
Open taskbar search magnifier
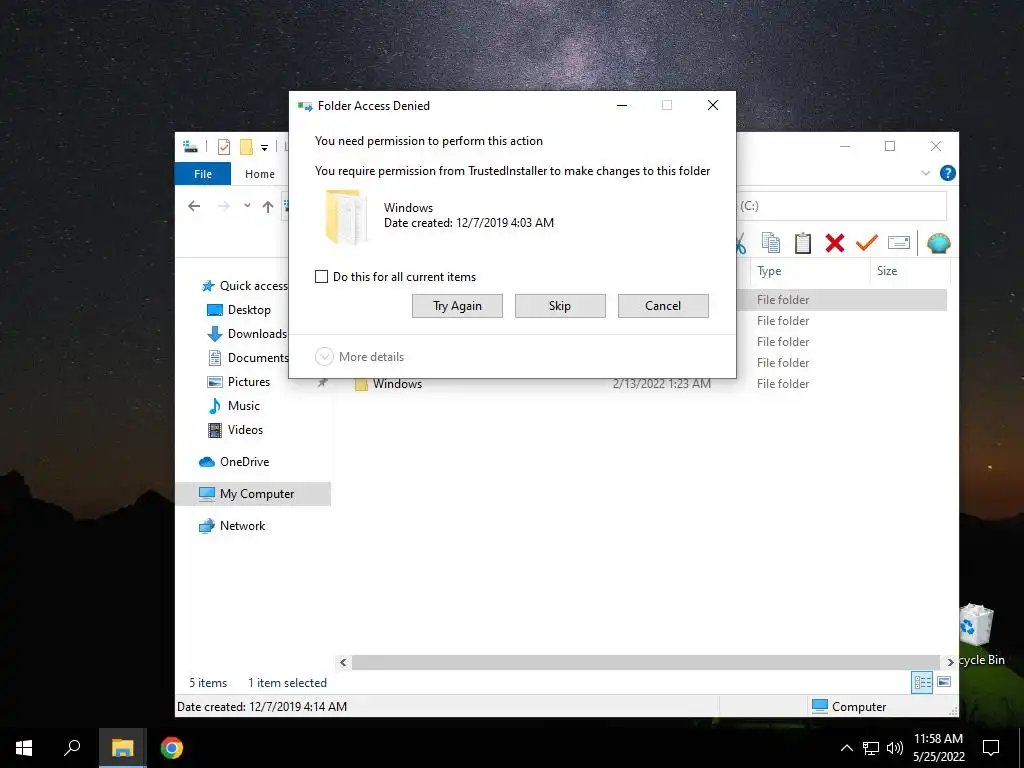tap(72, 748)
